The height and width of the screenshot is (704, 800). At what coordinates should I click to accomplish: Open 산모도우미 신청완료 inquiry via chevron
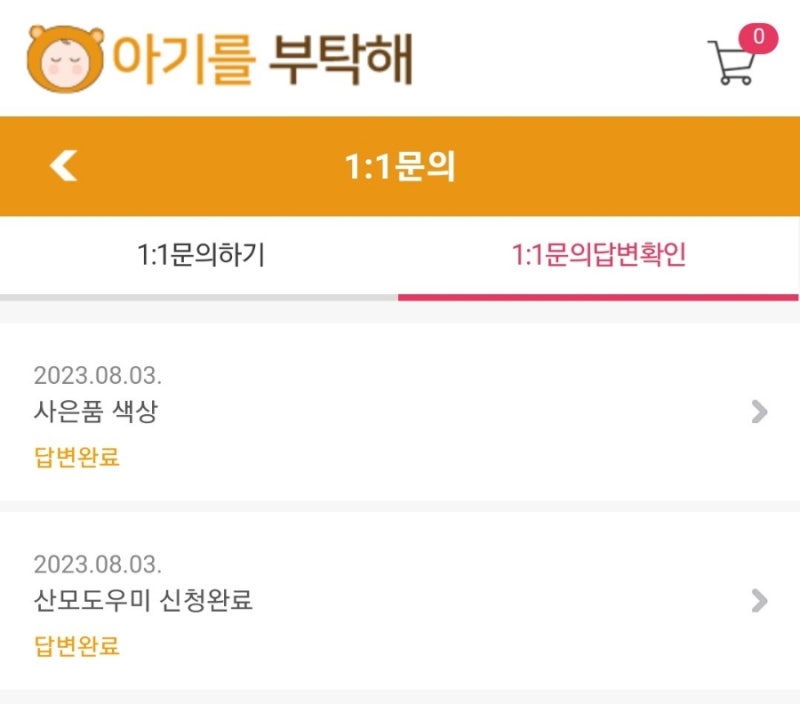click(x=759, y=600)
